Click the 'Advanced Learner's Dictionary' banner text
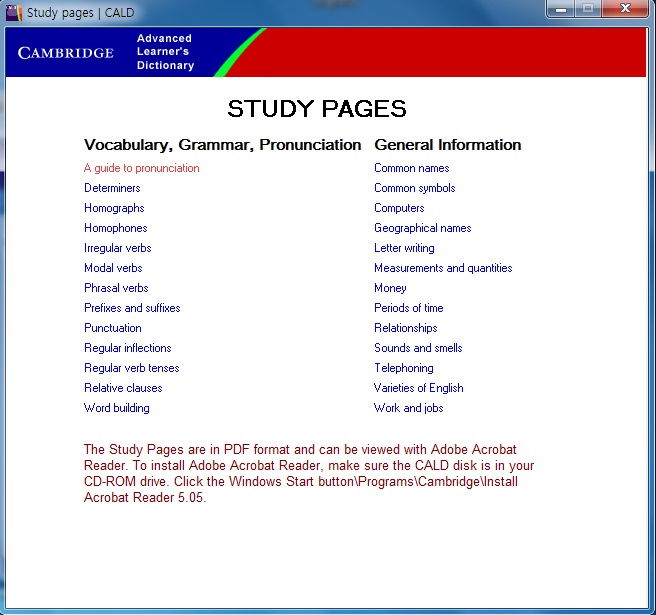656x615 pixels. coord(165,52)
